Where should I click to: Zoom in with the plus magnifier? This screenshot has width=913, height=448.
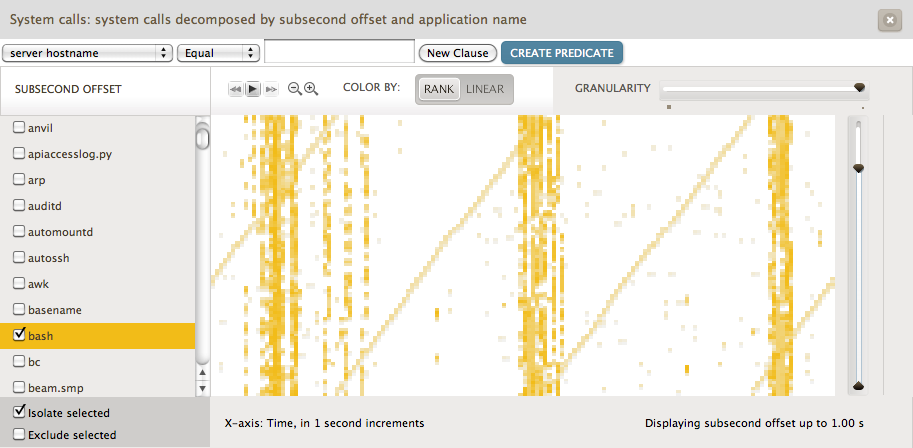click(311, 89)
